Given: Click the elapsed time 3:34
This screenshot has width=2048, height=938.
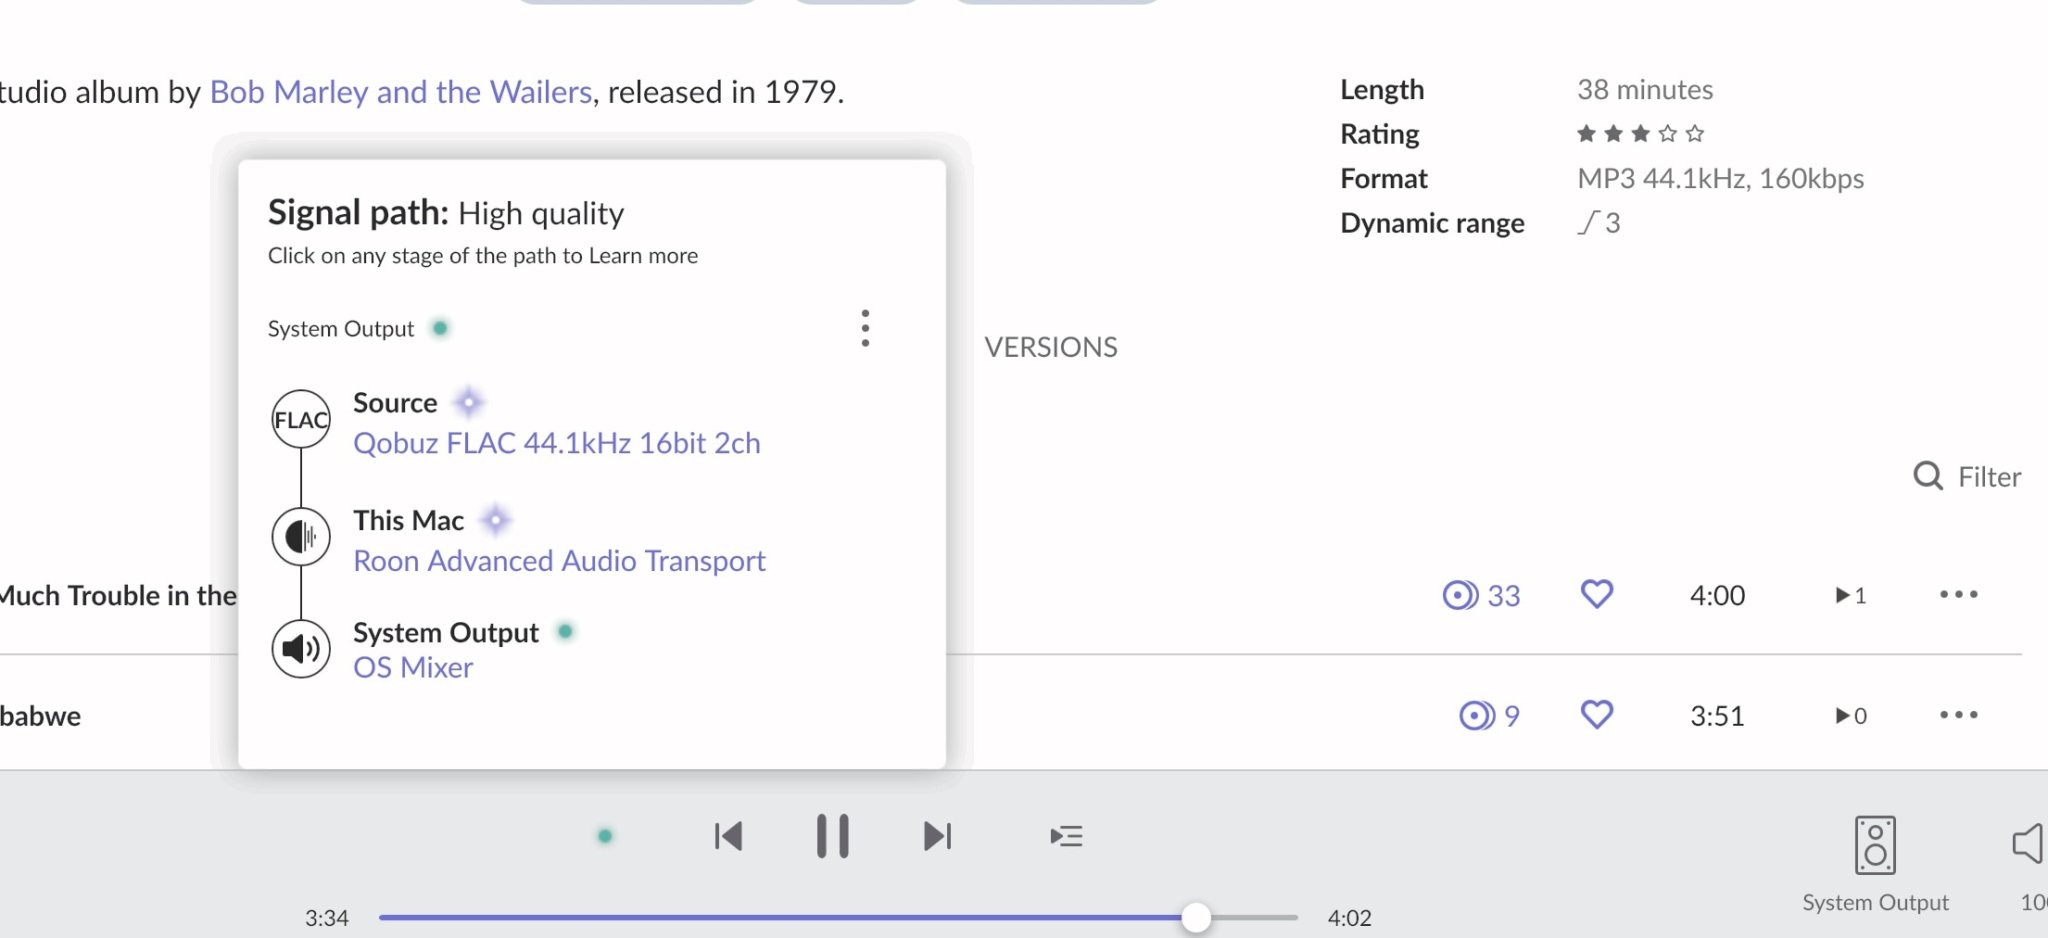Looking at the screenshot, I should 327,917.
